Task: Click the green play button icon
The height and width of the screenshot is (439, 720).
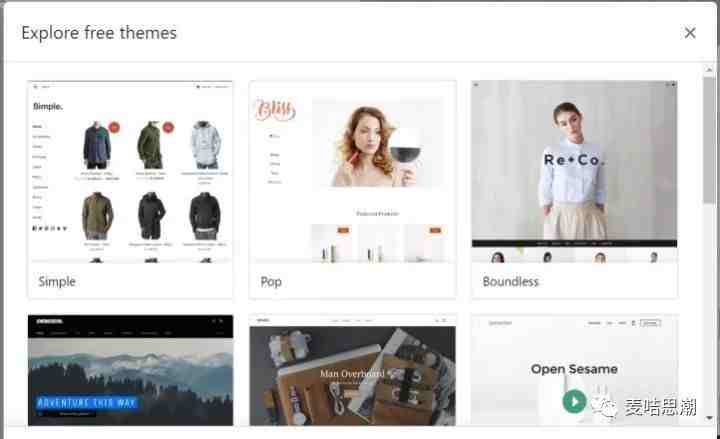Action: (x=574, y=402)
